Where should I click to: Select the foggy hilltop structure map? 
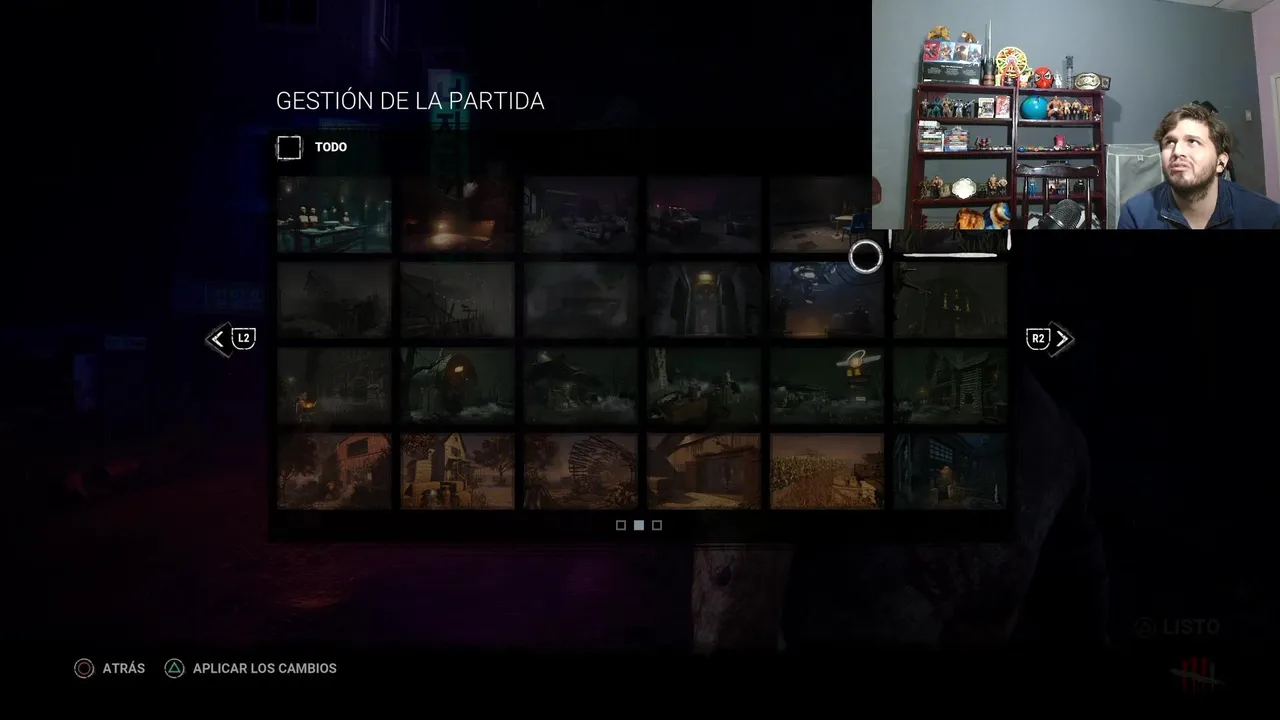click(x=334, y=300)
